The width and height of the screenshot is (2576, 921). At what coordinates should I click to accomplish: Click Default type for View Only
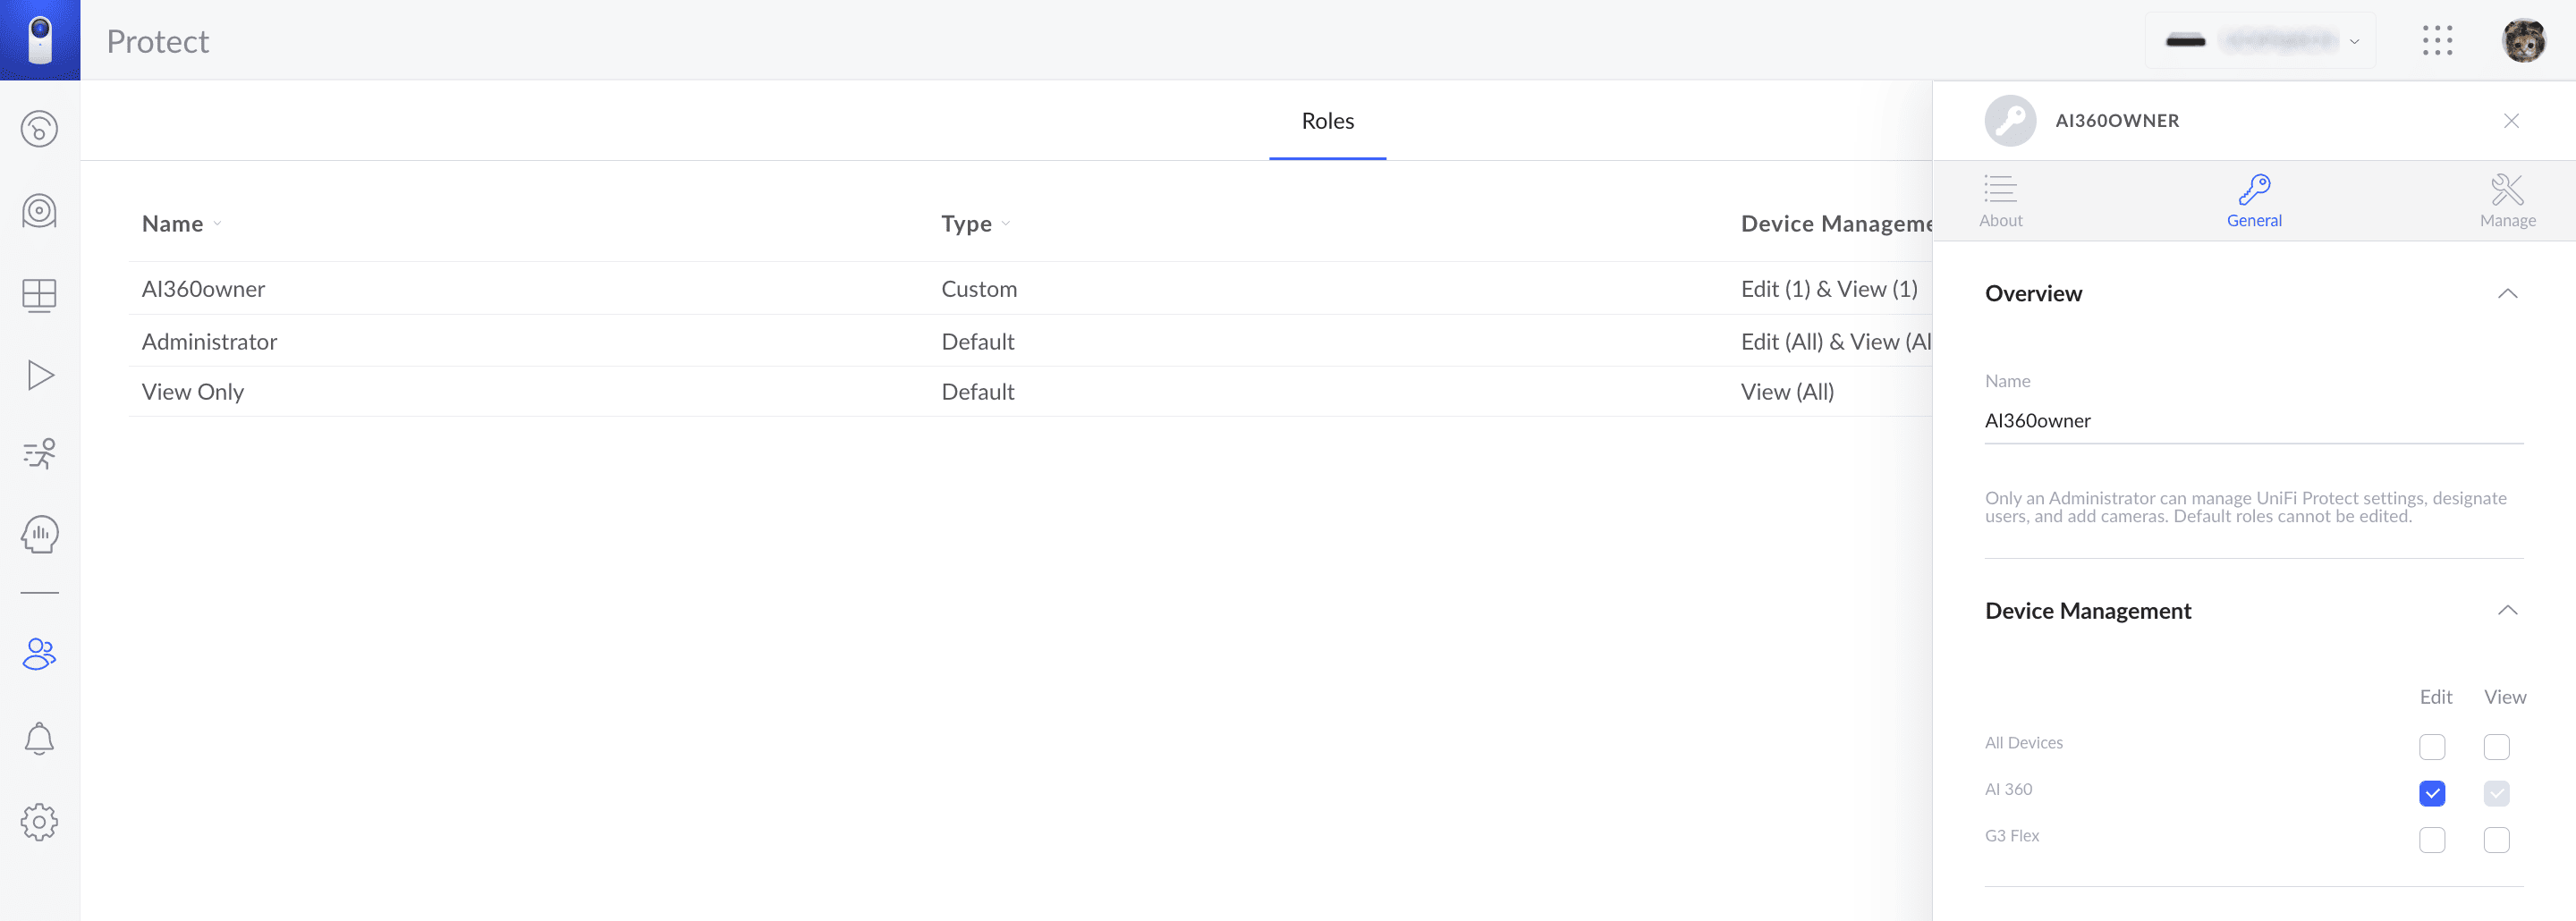[x=977, y=392]
